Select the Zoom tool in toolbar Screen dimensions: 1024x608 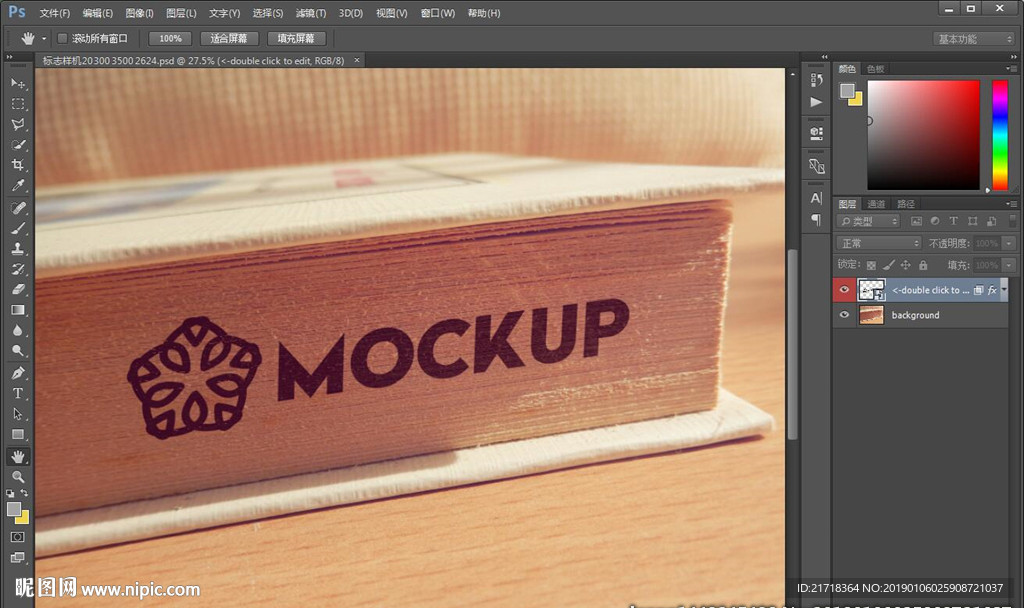pos(18,477)
